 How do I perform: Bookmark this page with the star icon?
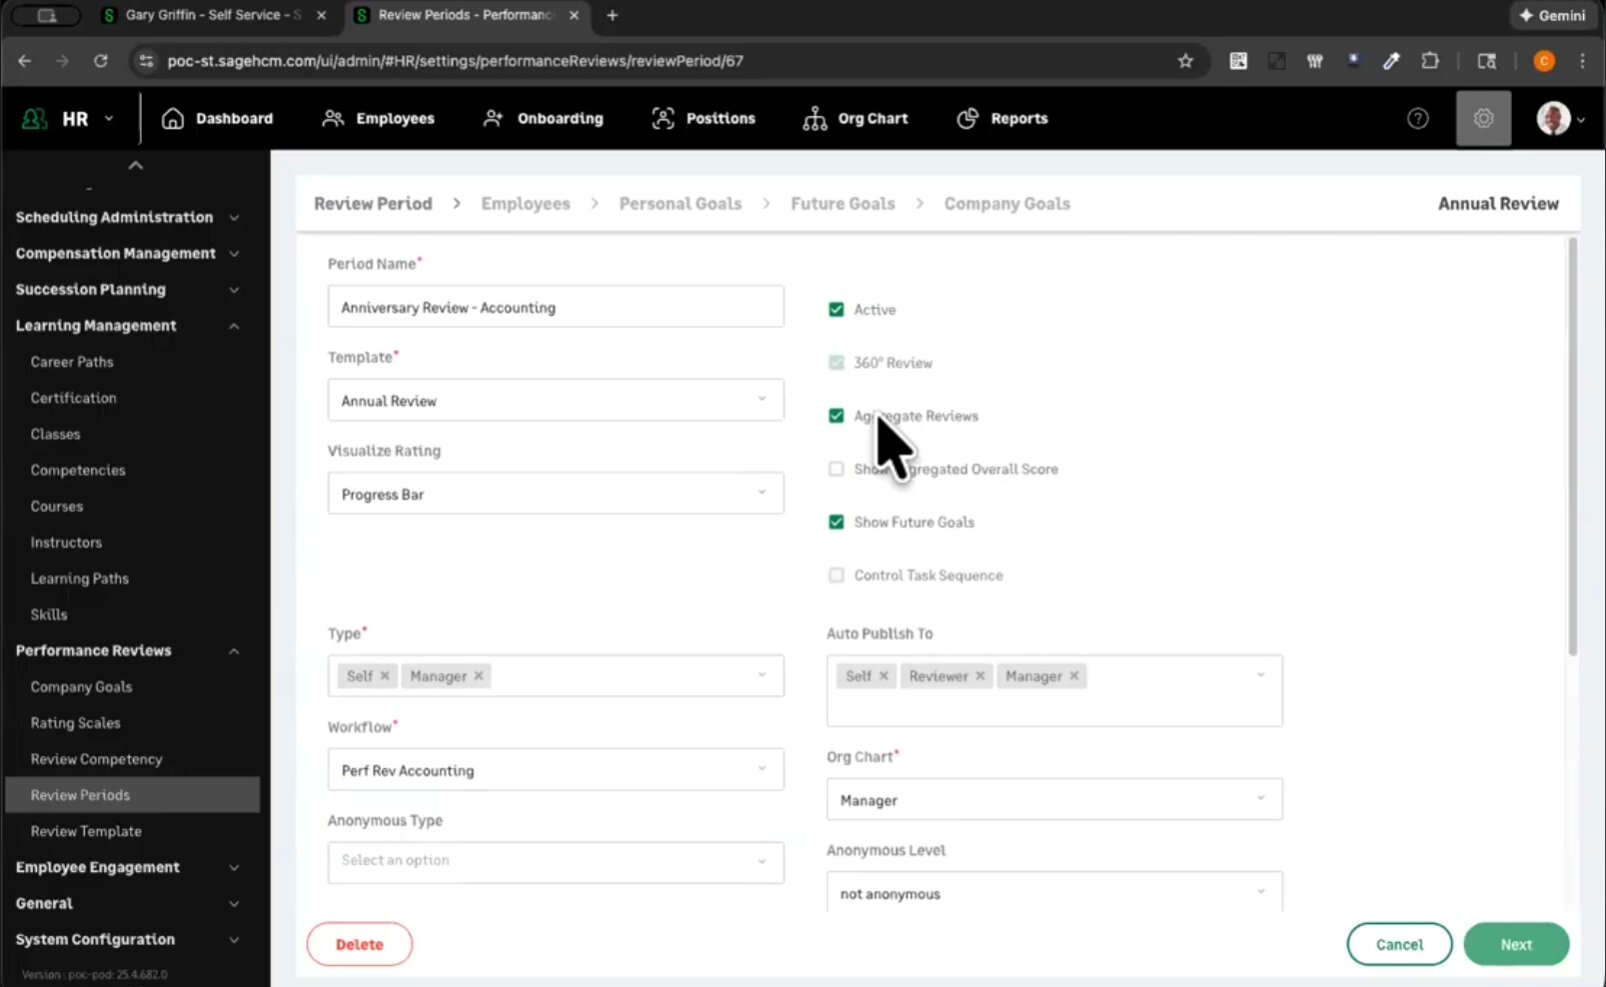[x=1186, y=61]
